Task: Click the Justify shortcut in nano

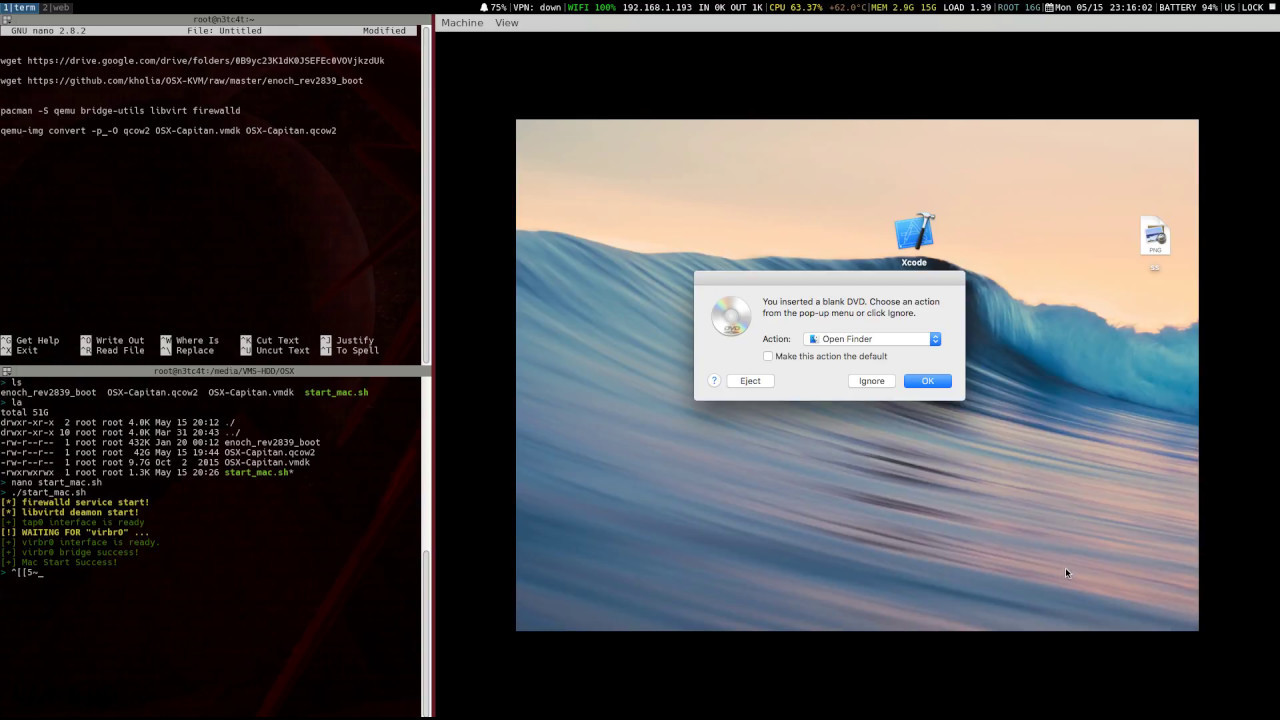Action: 347,340
